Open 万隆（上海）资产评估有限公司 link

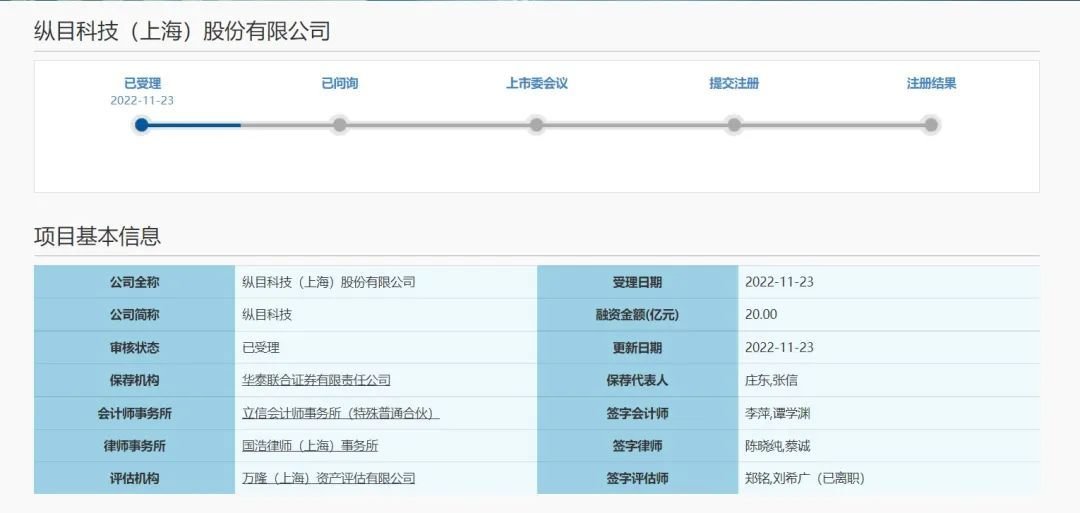click(x=329, y=478)
